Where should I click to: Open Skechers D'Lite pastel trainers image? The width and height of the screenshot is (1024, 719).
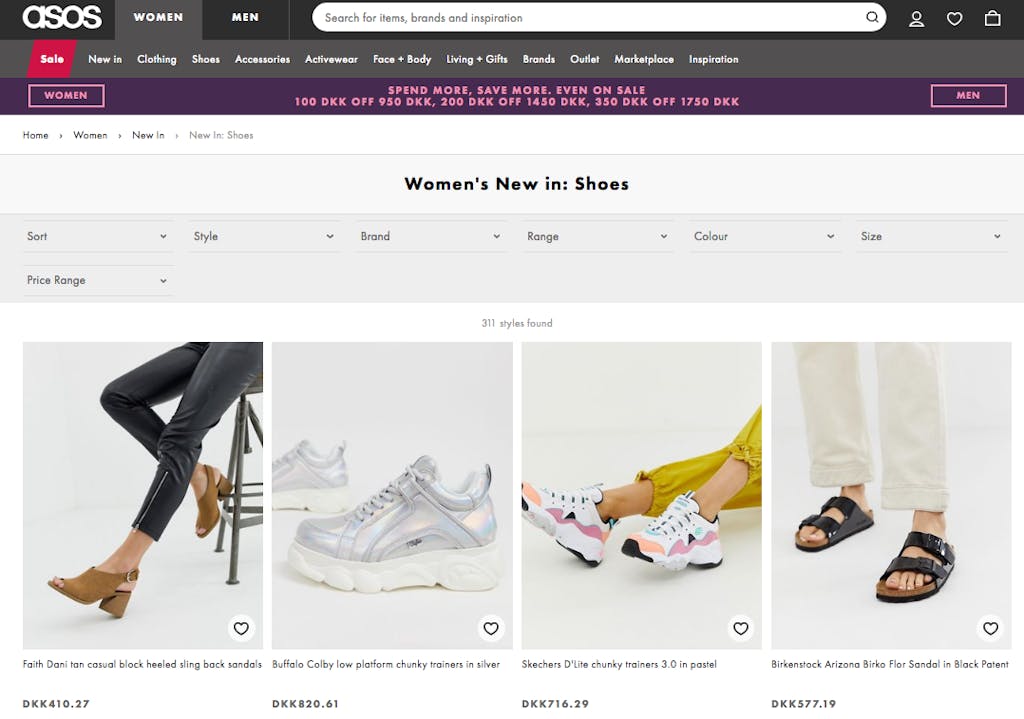641,495
